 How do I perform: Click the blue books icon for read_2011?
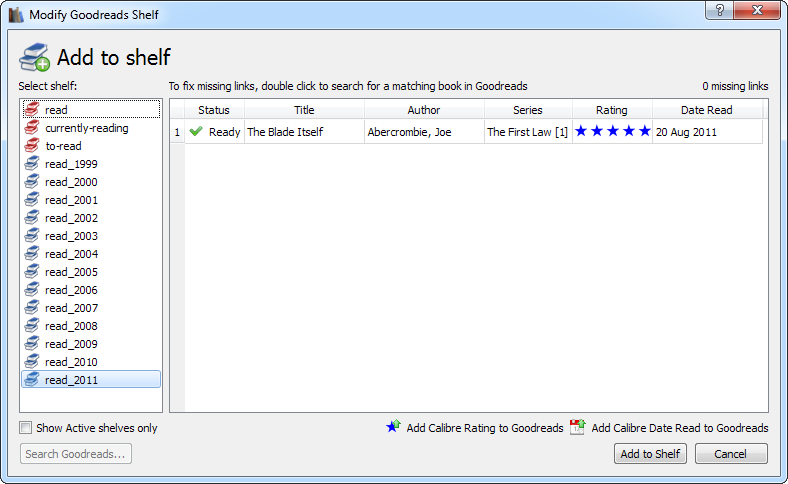[x=32, y=379]
